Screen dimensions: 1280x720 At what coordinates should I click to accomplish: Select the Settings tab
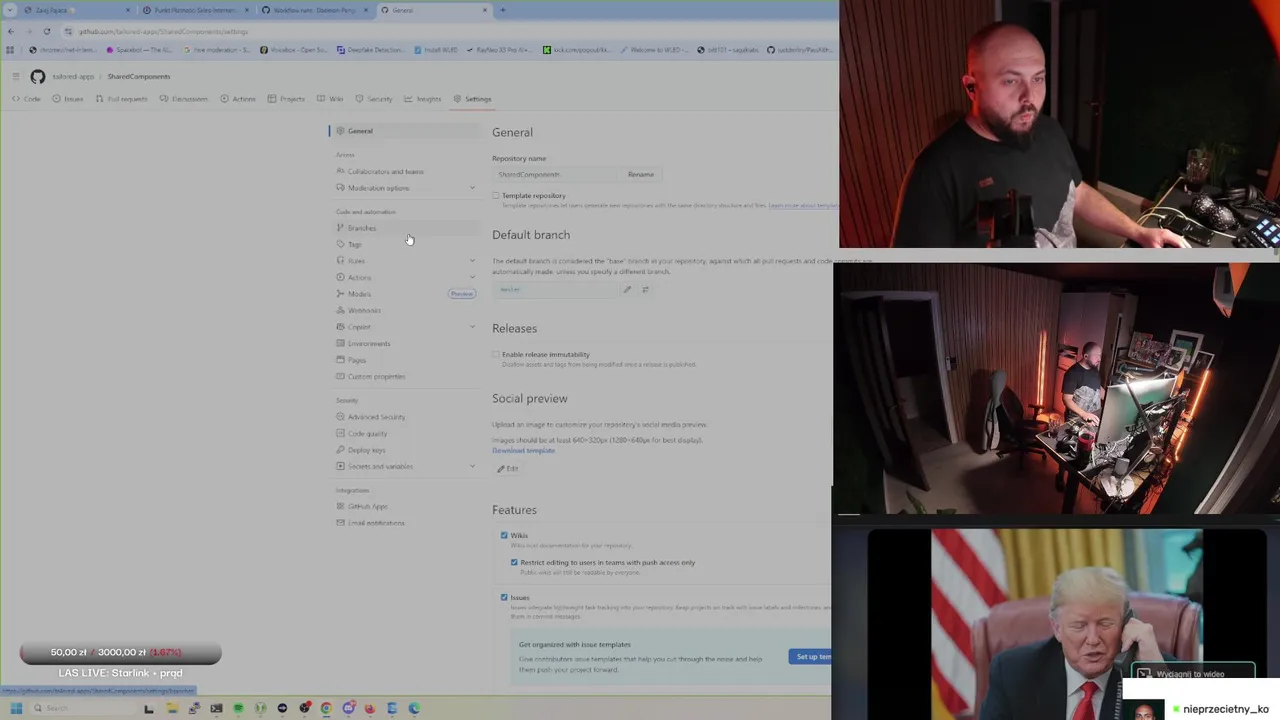(x=472, y=99)
